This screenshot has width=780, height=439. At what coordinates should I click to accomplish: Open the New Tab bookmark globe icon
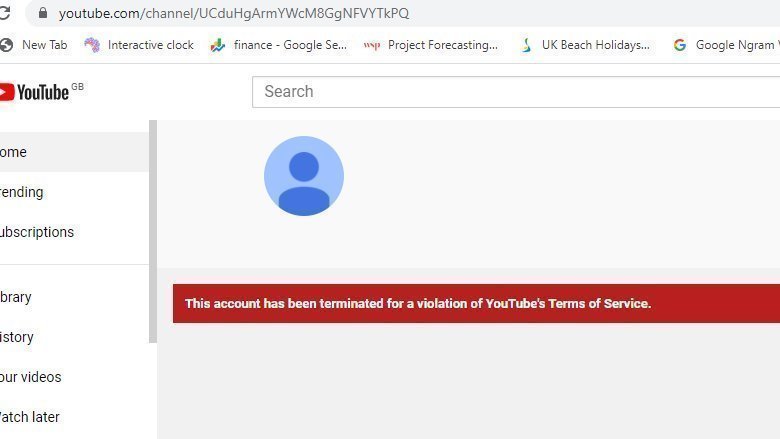pyautogui.click(x=6, y=45)
